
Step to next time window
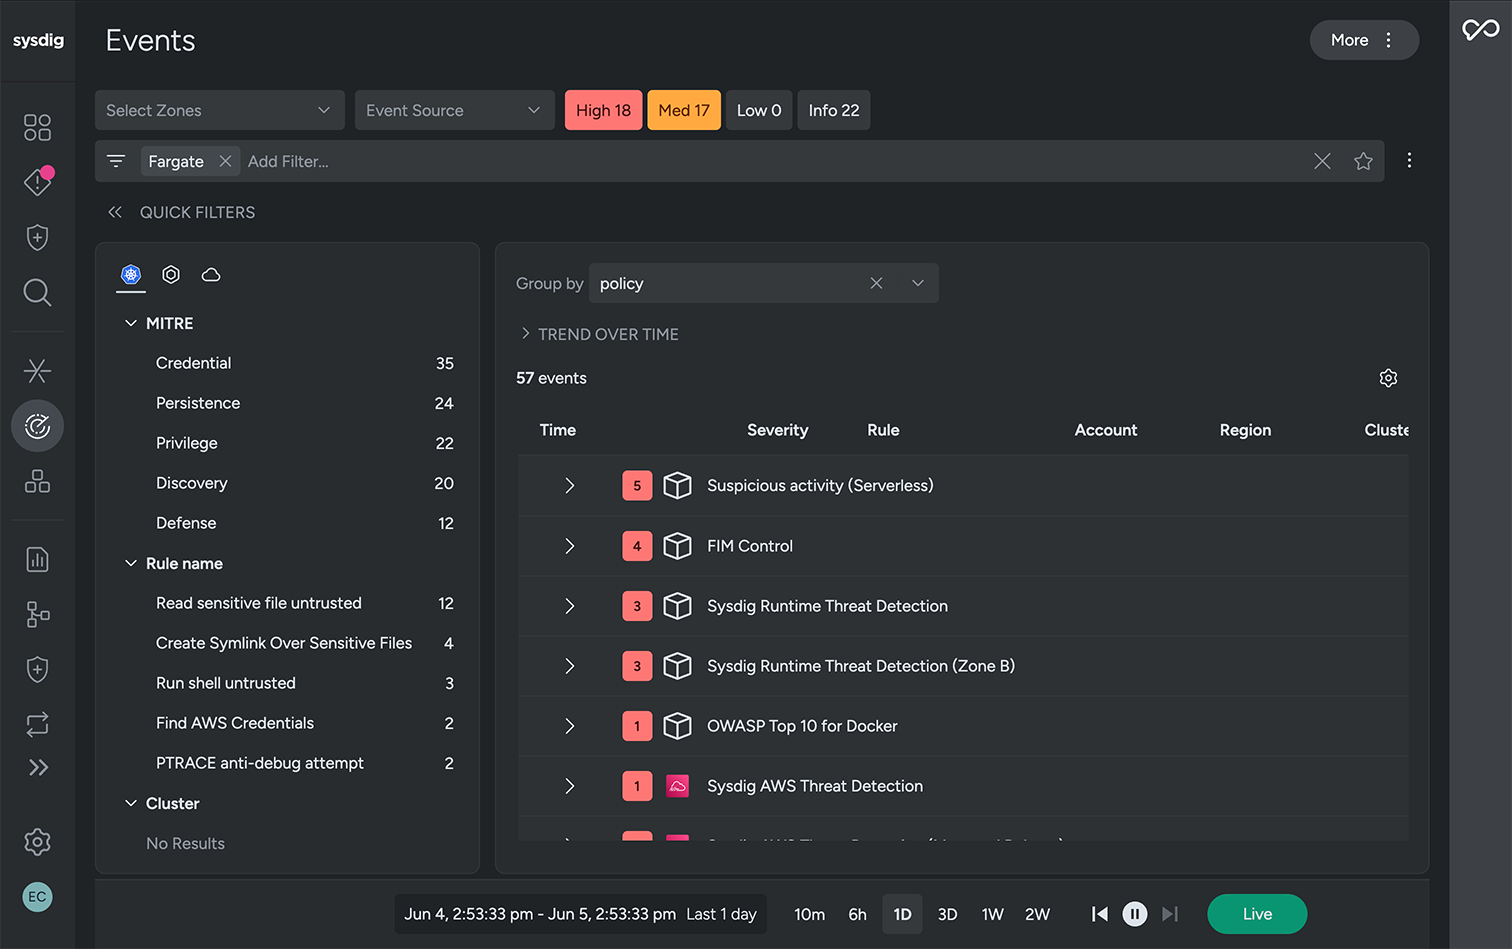click(1170, 914)
